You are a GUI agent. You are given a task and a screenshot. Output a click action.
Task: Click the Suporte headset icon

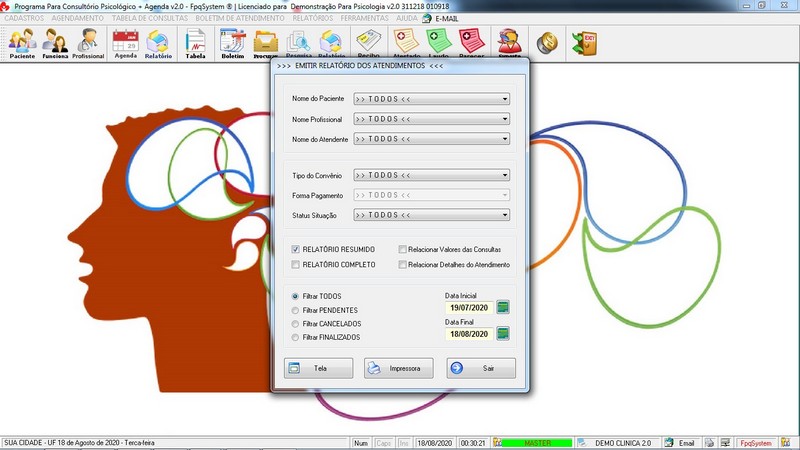(x=509, y=43)
